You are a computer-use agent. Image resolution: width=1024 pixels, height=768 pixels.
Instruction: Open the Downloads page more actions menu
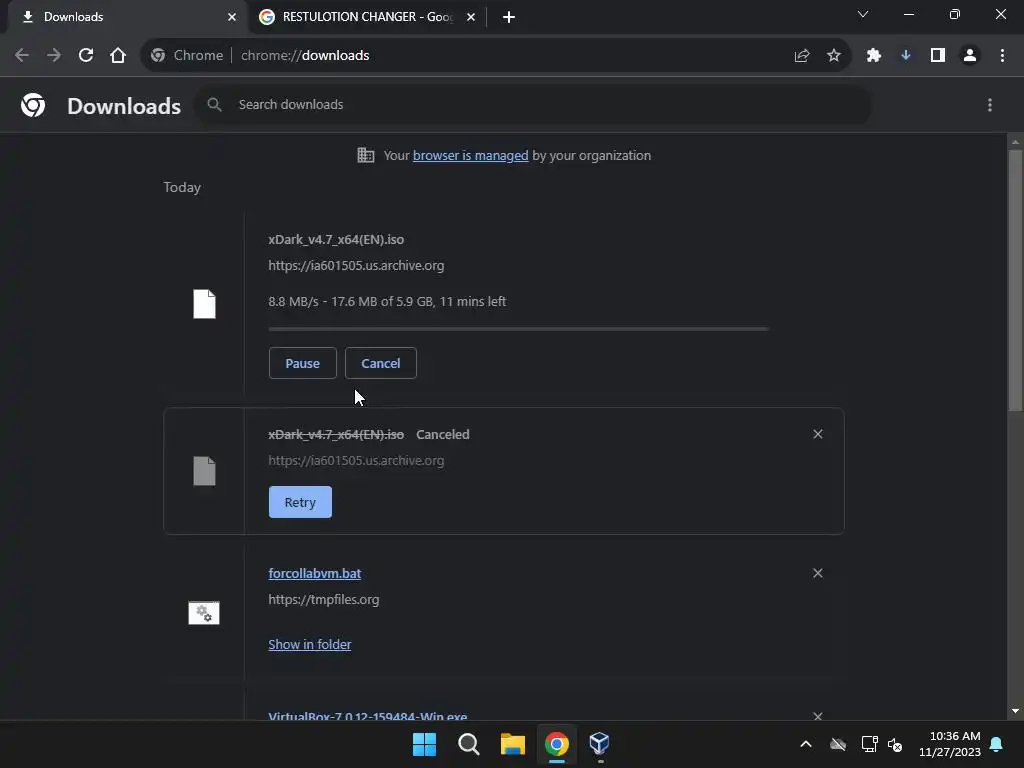[990, 105]
